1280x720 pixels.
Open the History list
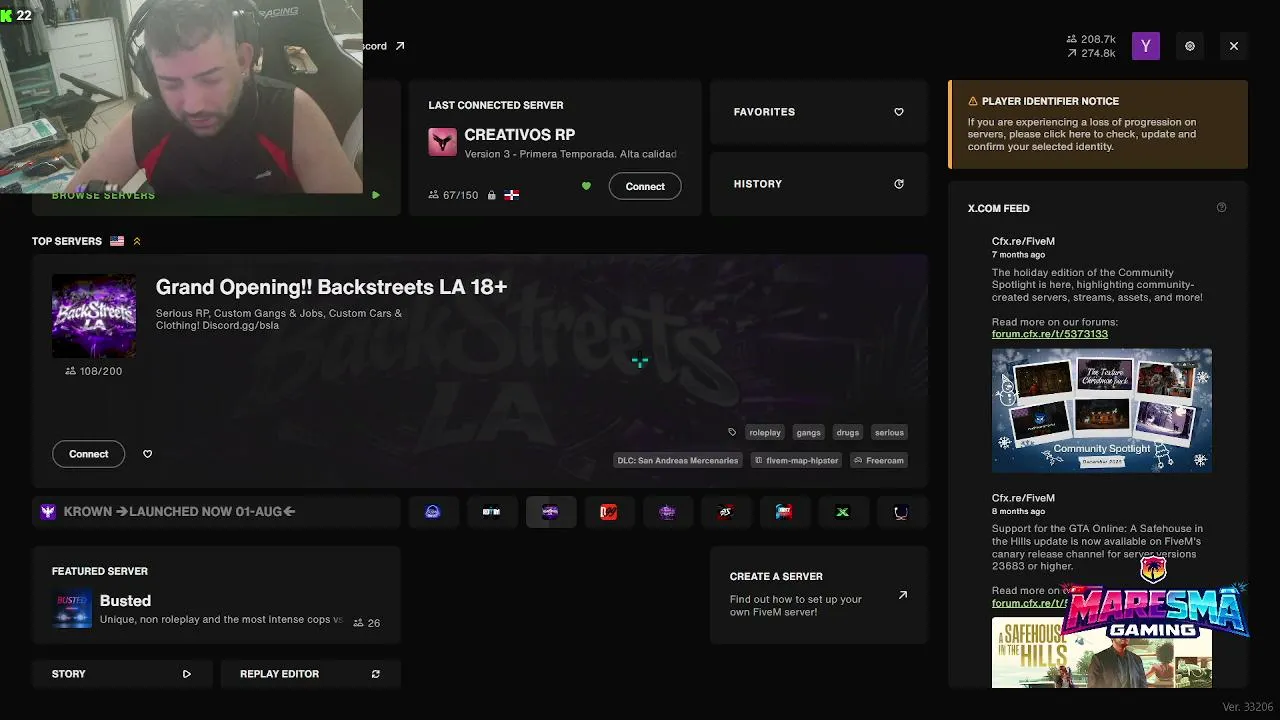819,184
